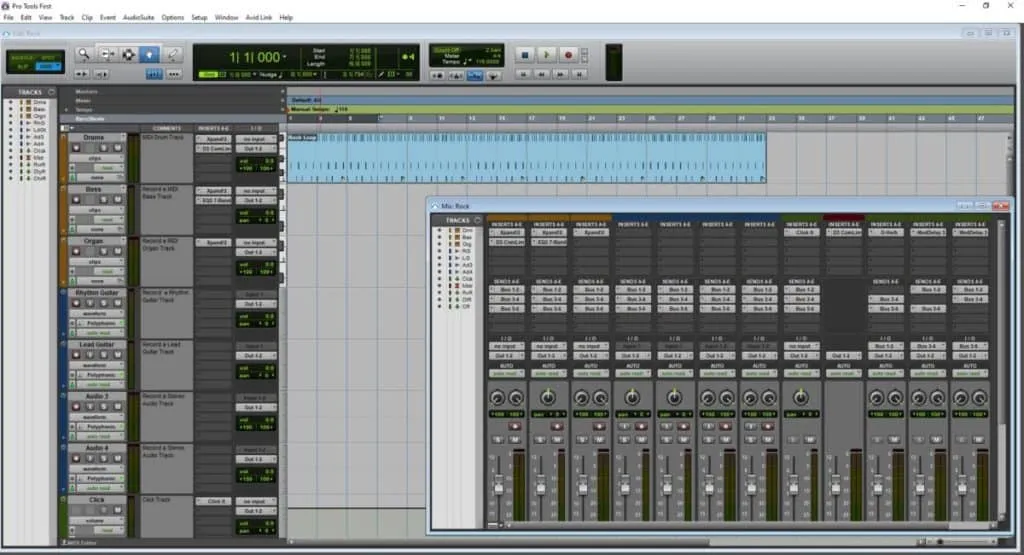Click the main counter 1|1|000 display
The width and height of the screenshot is (1024, 555).
pos(254,57)
